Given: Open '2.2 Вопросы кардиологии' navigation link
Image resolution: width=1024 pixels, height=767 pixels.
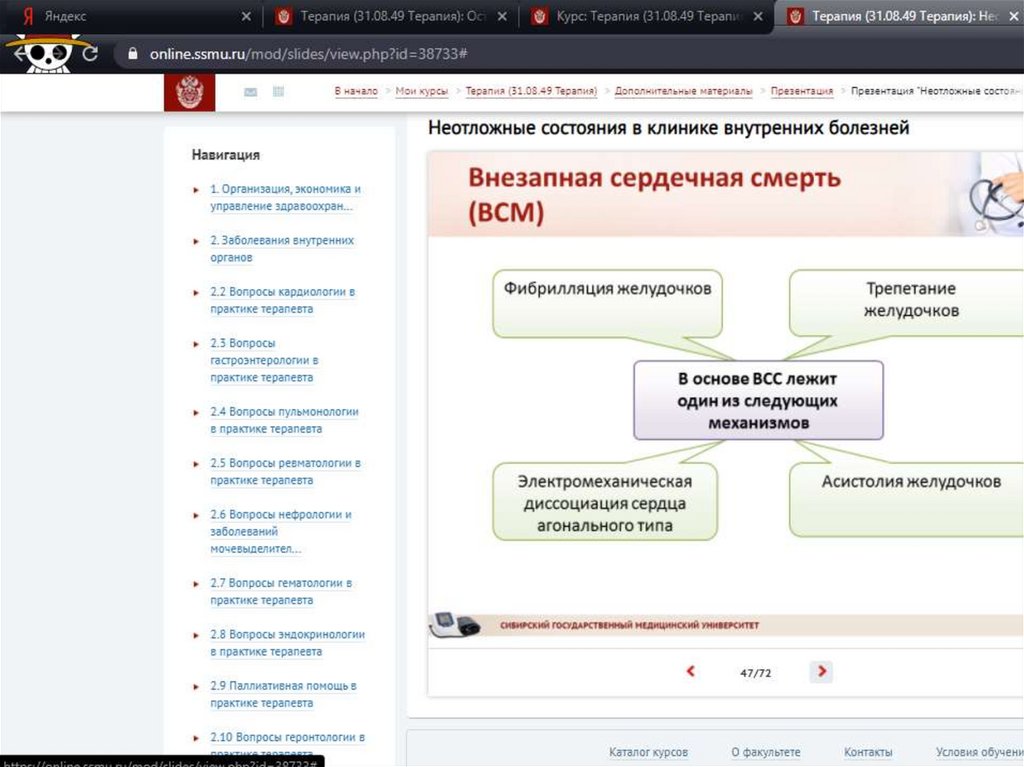Looking at the screenshot, I should pos(282,300).
